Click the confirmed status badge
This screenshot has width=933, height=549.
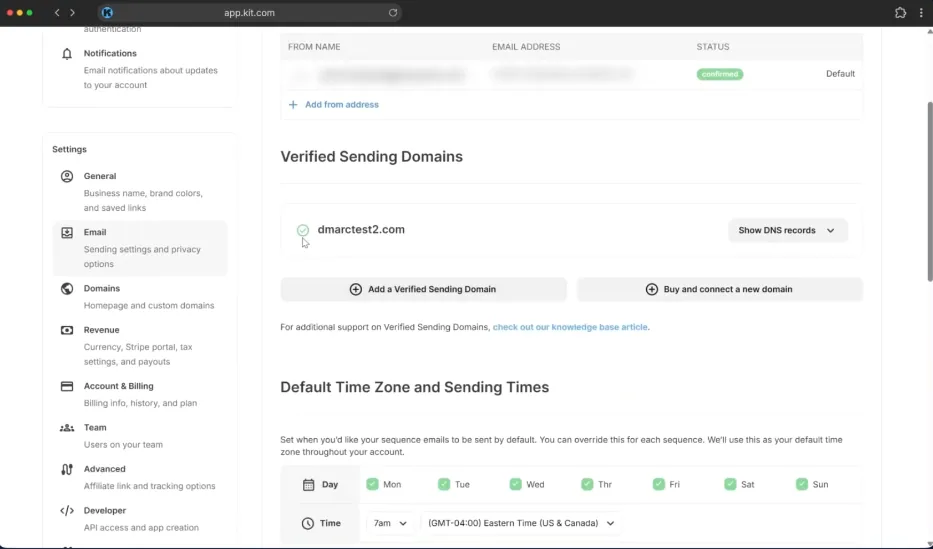coord(719,74)
